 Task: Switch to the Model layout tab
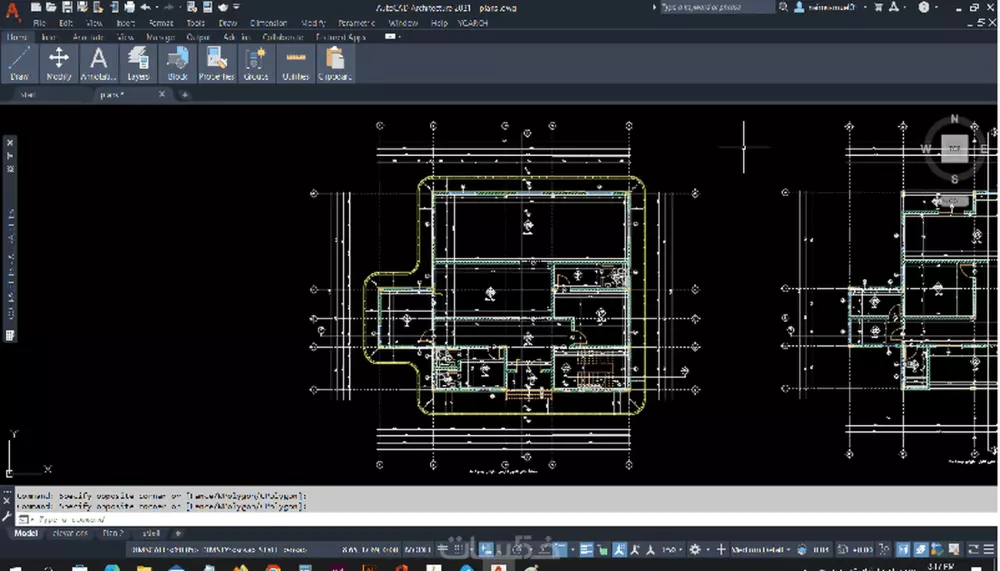point(27,533)
